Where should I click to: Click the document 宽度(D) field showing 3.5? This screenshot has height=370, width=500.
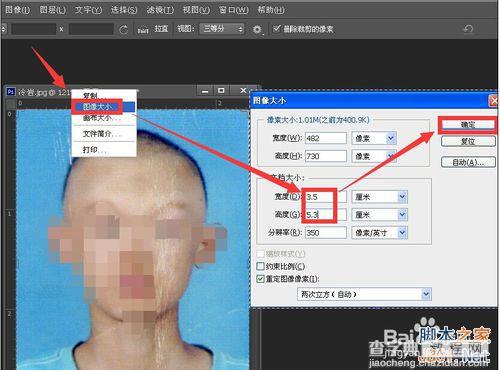[326, 197]
